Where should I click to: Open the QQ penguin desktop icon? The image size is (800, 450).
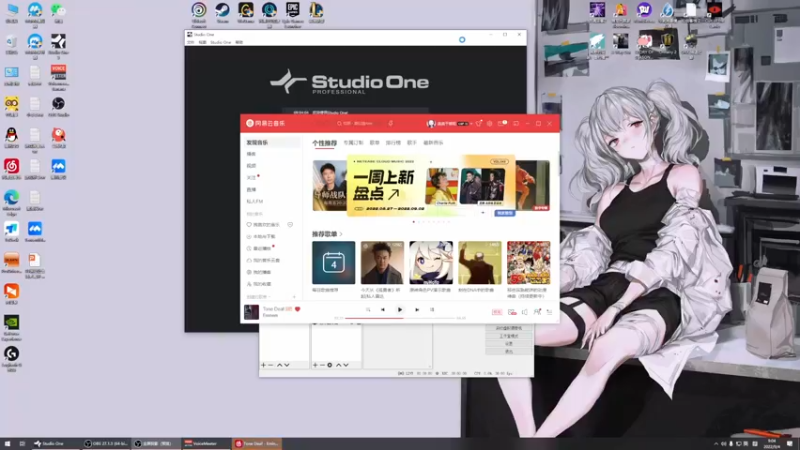tap(11, 138)
